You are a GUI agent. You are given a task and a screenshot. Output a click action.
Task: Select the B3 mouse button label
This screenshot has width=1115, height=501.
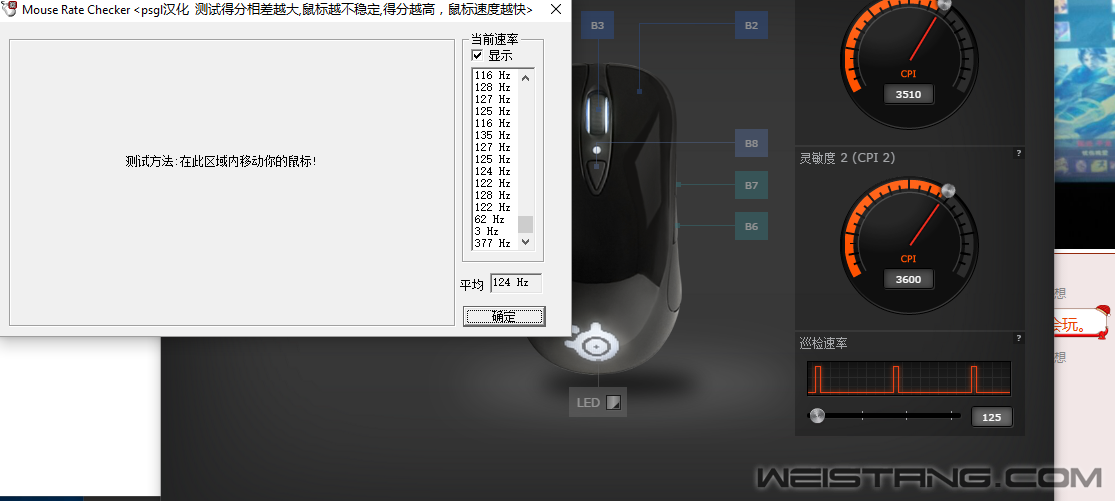pyautogui.click(x=597, y=26)
